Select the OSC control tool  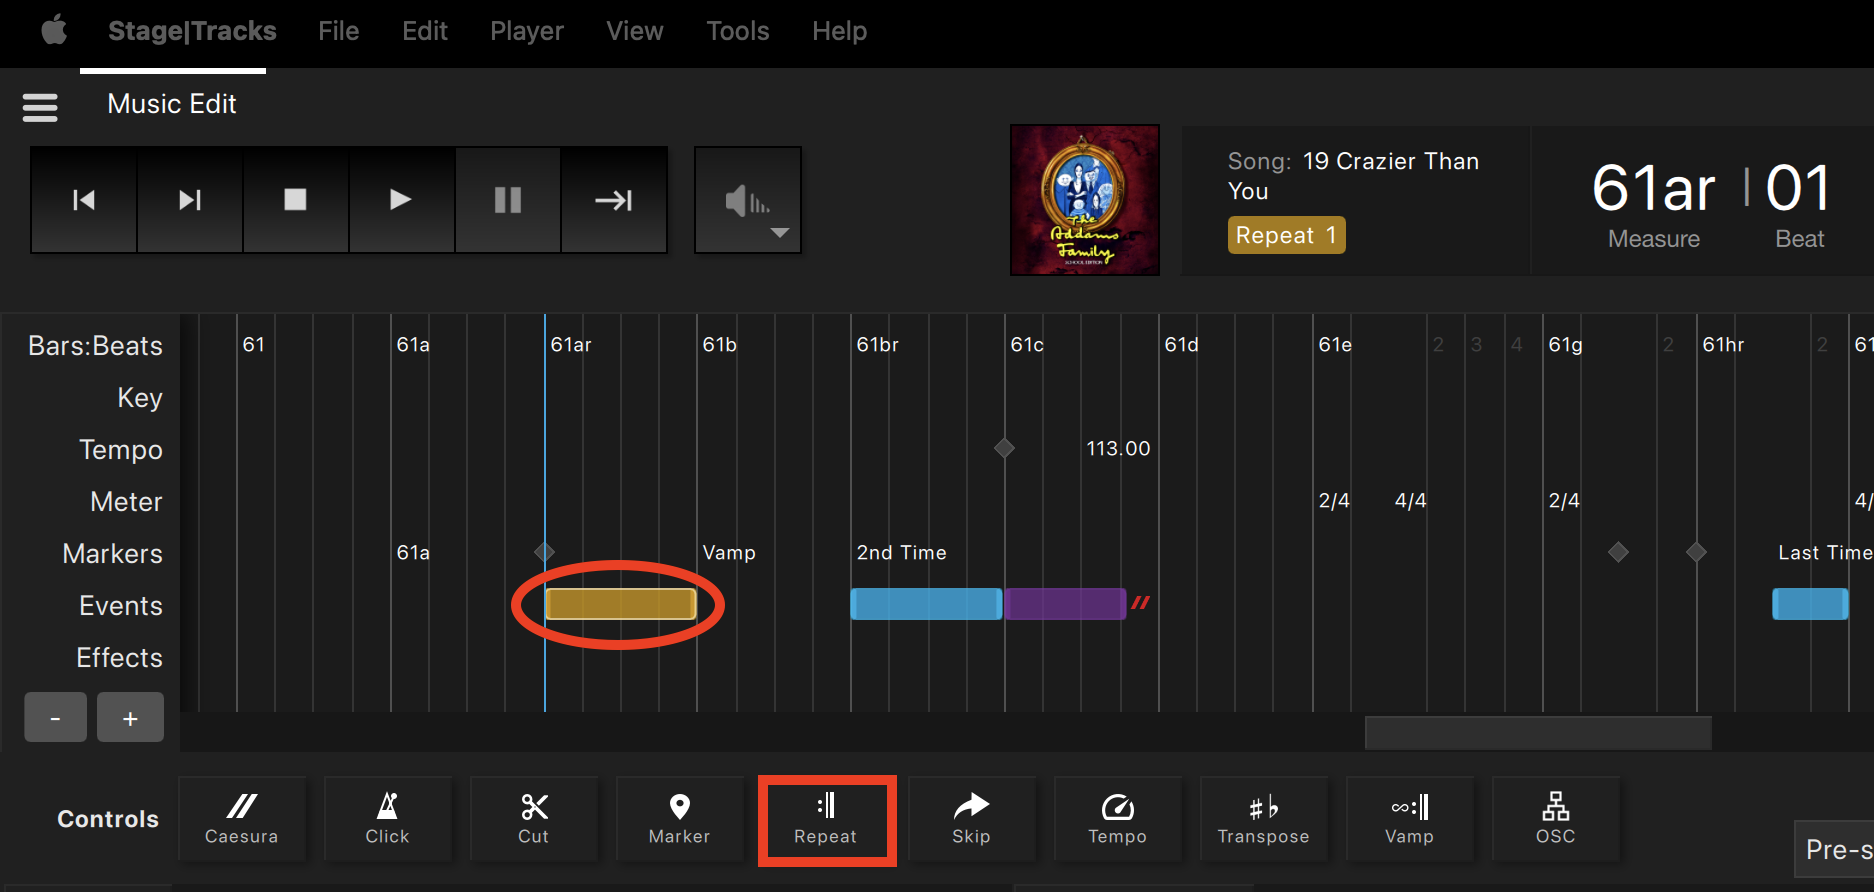(x=1555, y=818)
